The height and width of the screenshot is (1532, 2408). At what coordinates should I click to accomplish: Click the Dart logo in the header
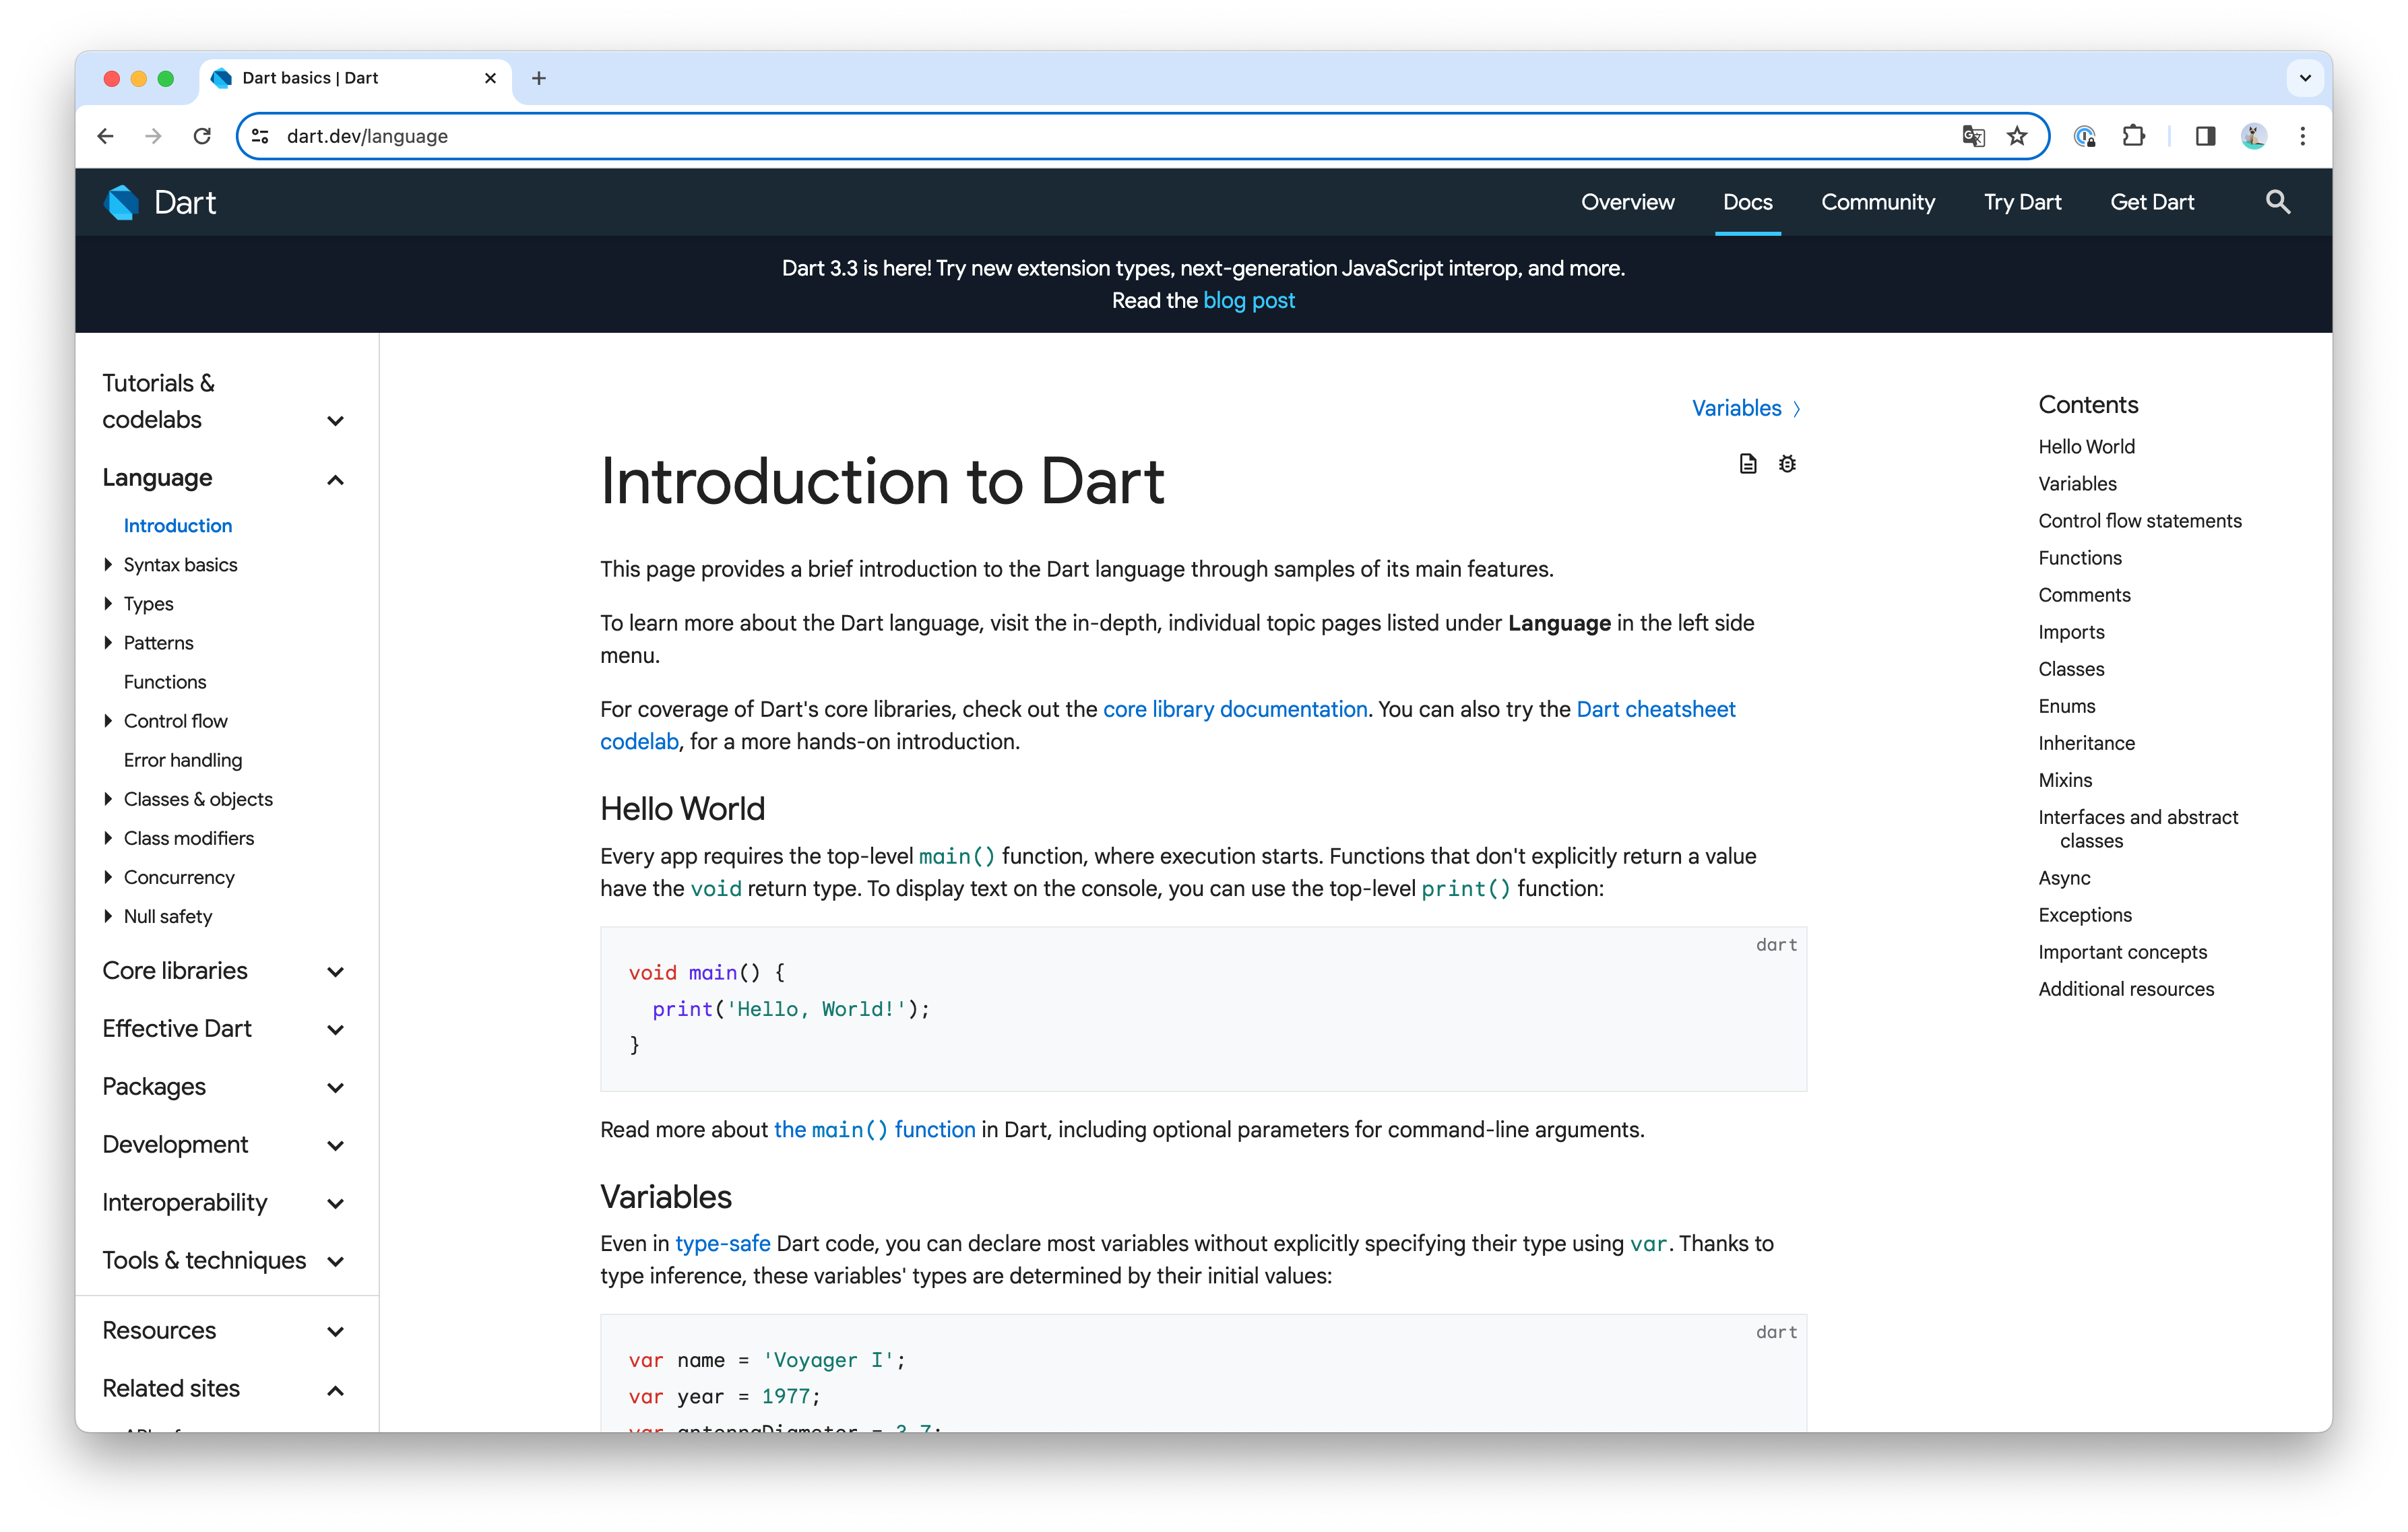coord(160,202)
